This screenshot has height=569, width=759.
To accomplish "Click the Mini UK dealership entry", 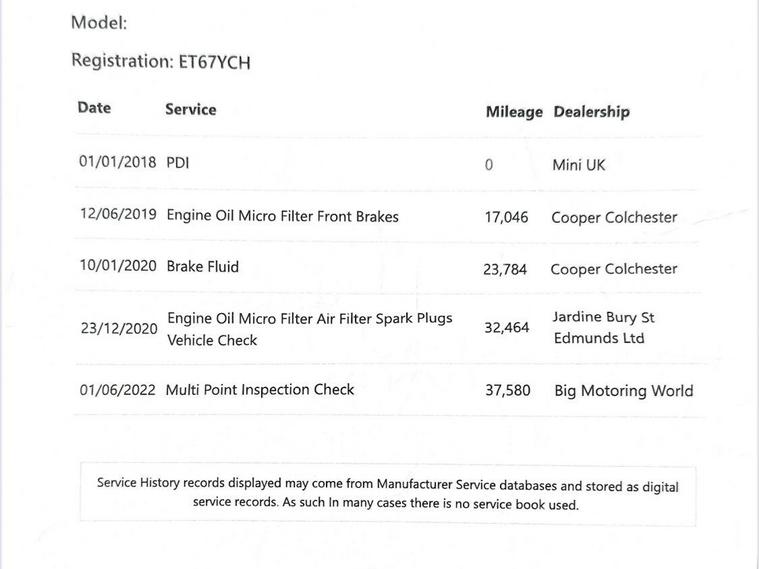I will [x=578, y=165].
